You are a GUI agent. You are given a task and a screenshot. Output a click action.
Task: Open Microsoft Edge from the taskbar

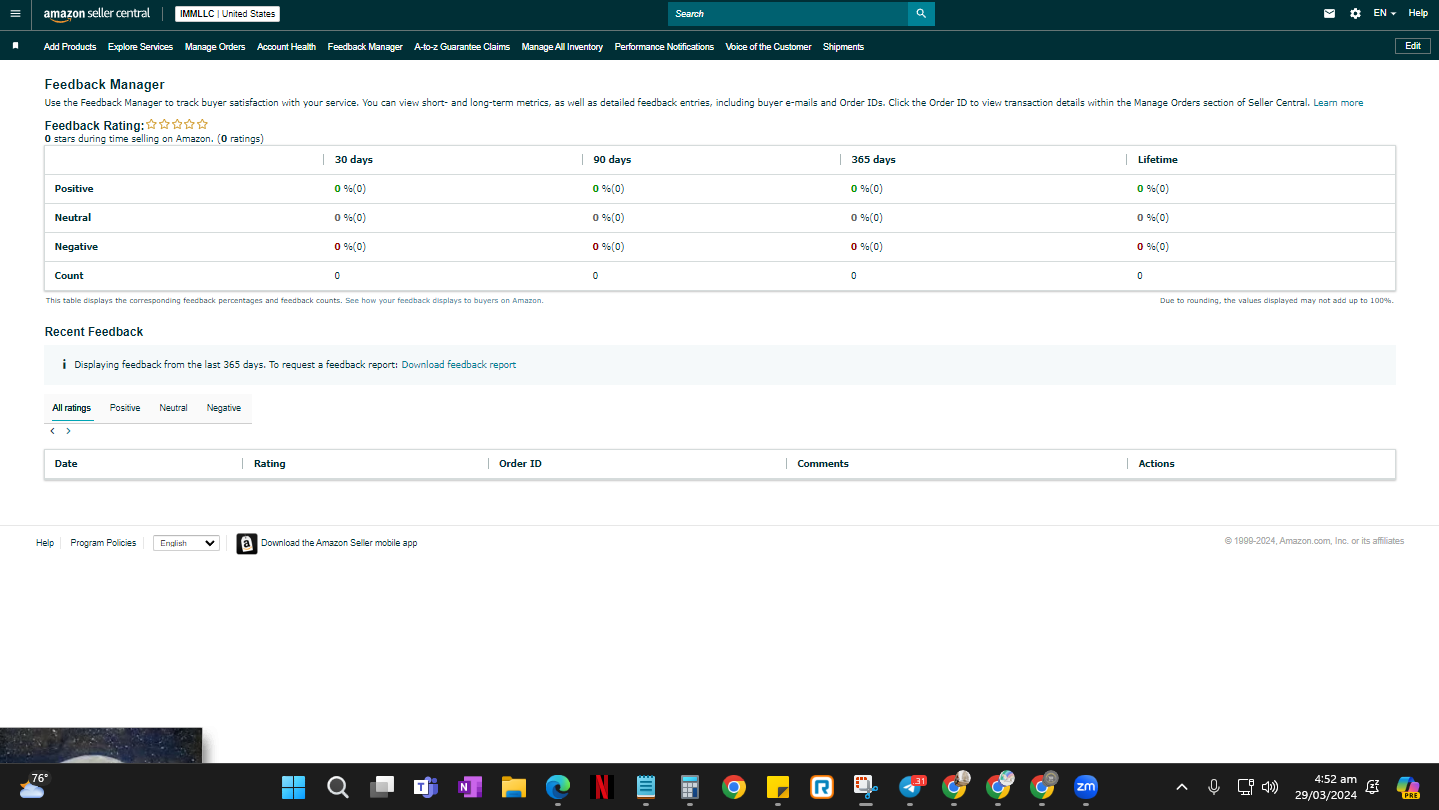point(558,787)
